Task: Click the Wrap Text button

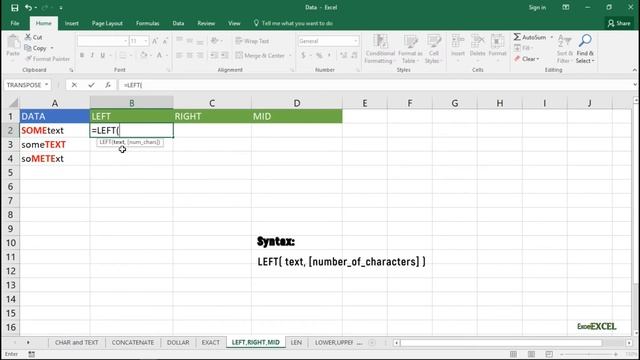Action: (252, 41)
